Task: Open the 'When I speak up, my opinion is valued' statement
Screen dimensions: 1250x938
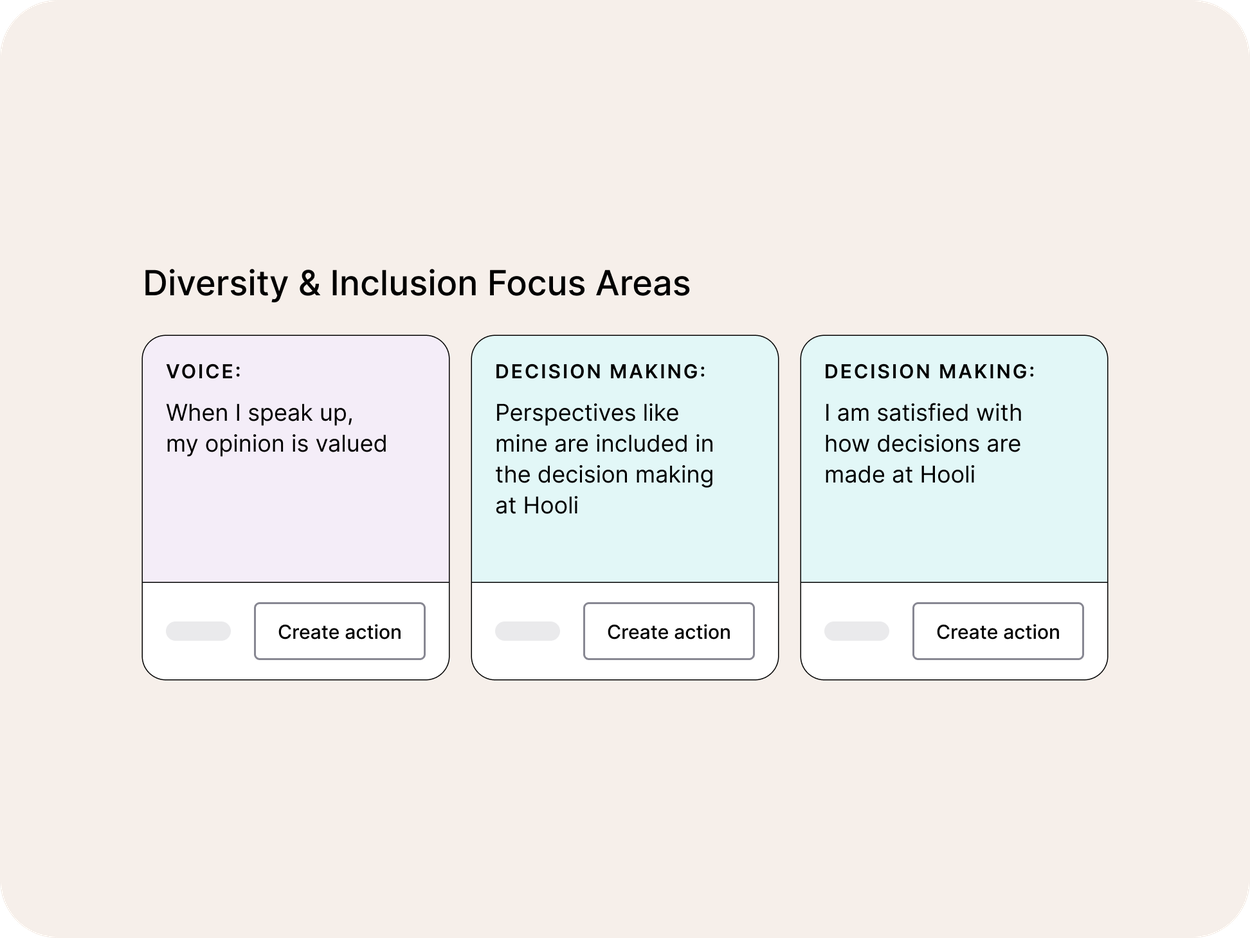Action: coord(277,428)
